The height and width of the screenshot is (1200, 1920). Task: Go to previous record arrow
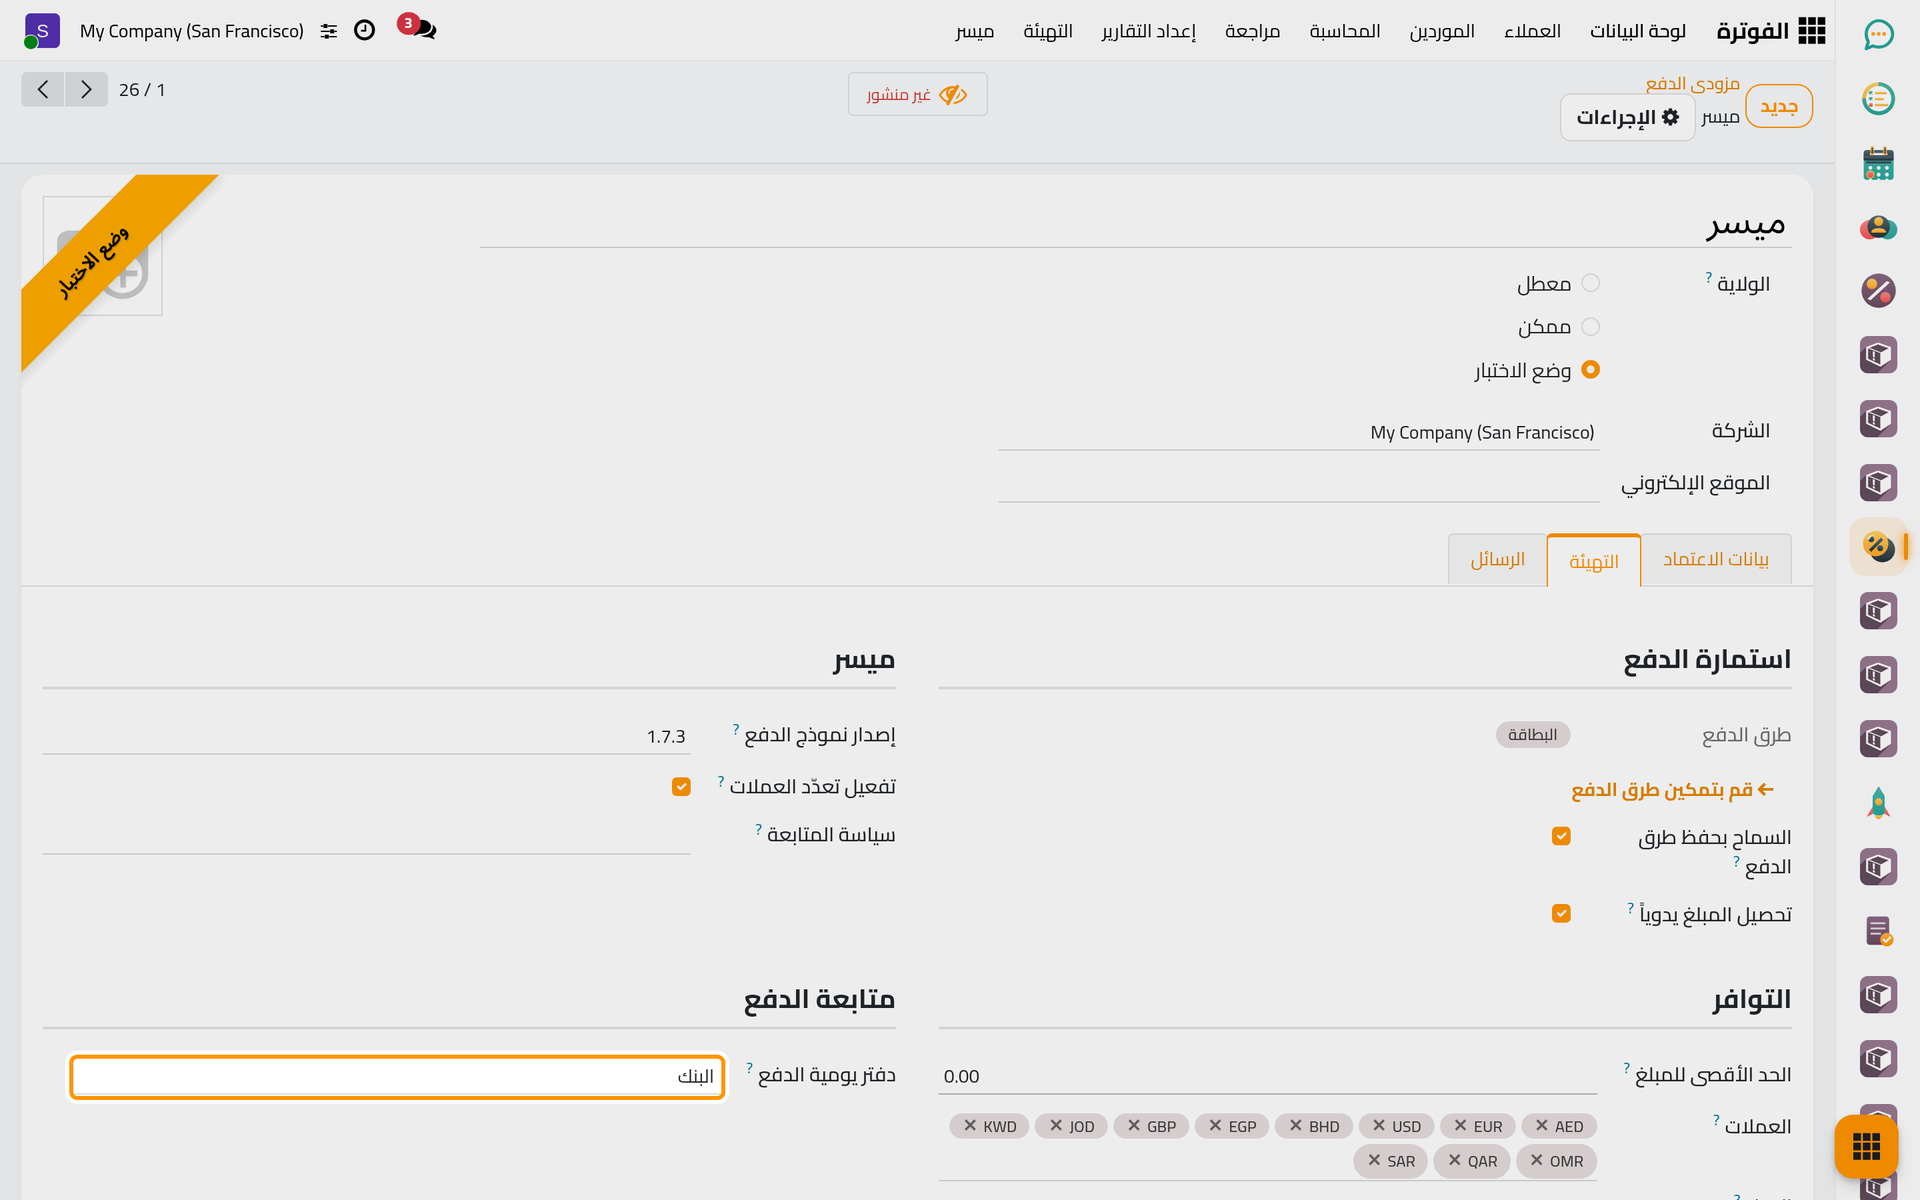click(43, 89)
